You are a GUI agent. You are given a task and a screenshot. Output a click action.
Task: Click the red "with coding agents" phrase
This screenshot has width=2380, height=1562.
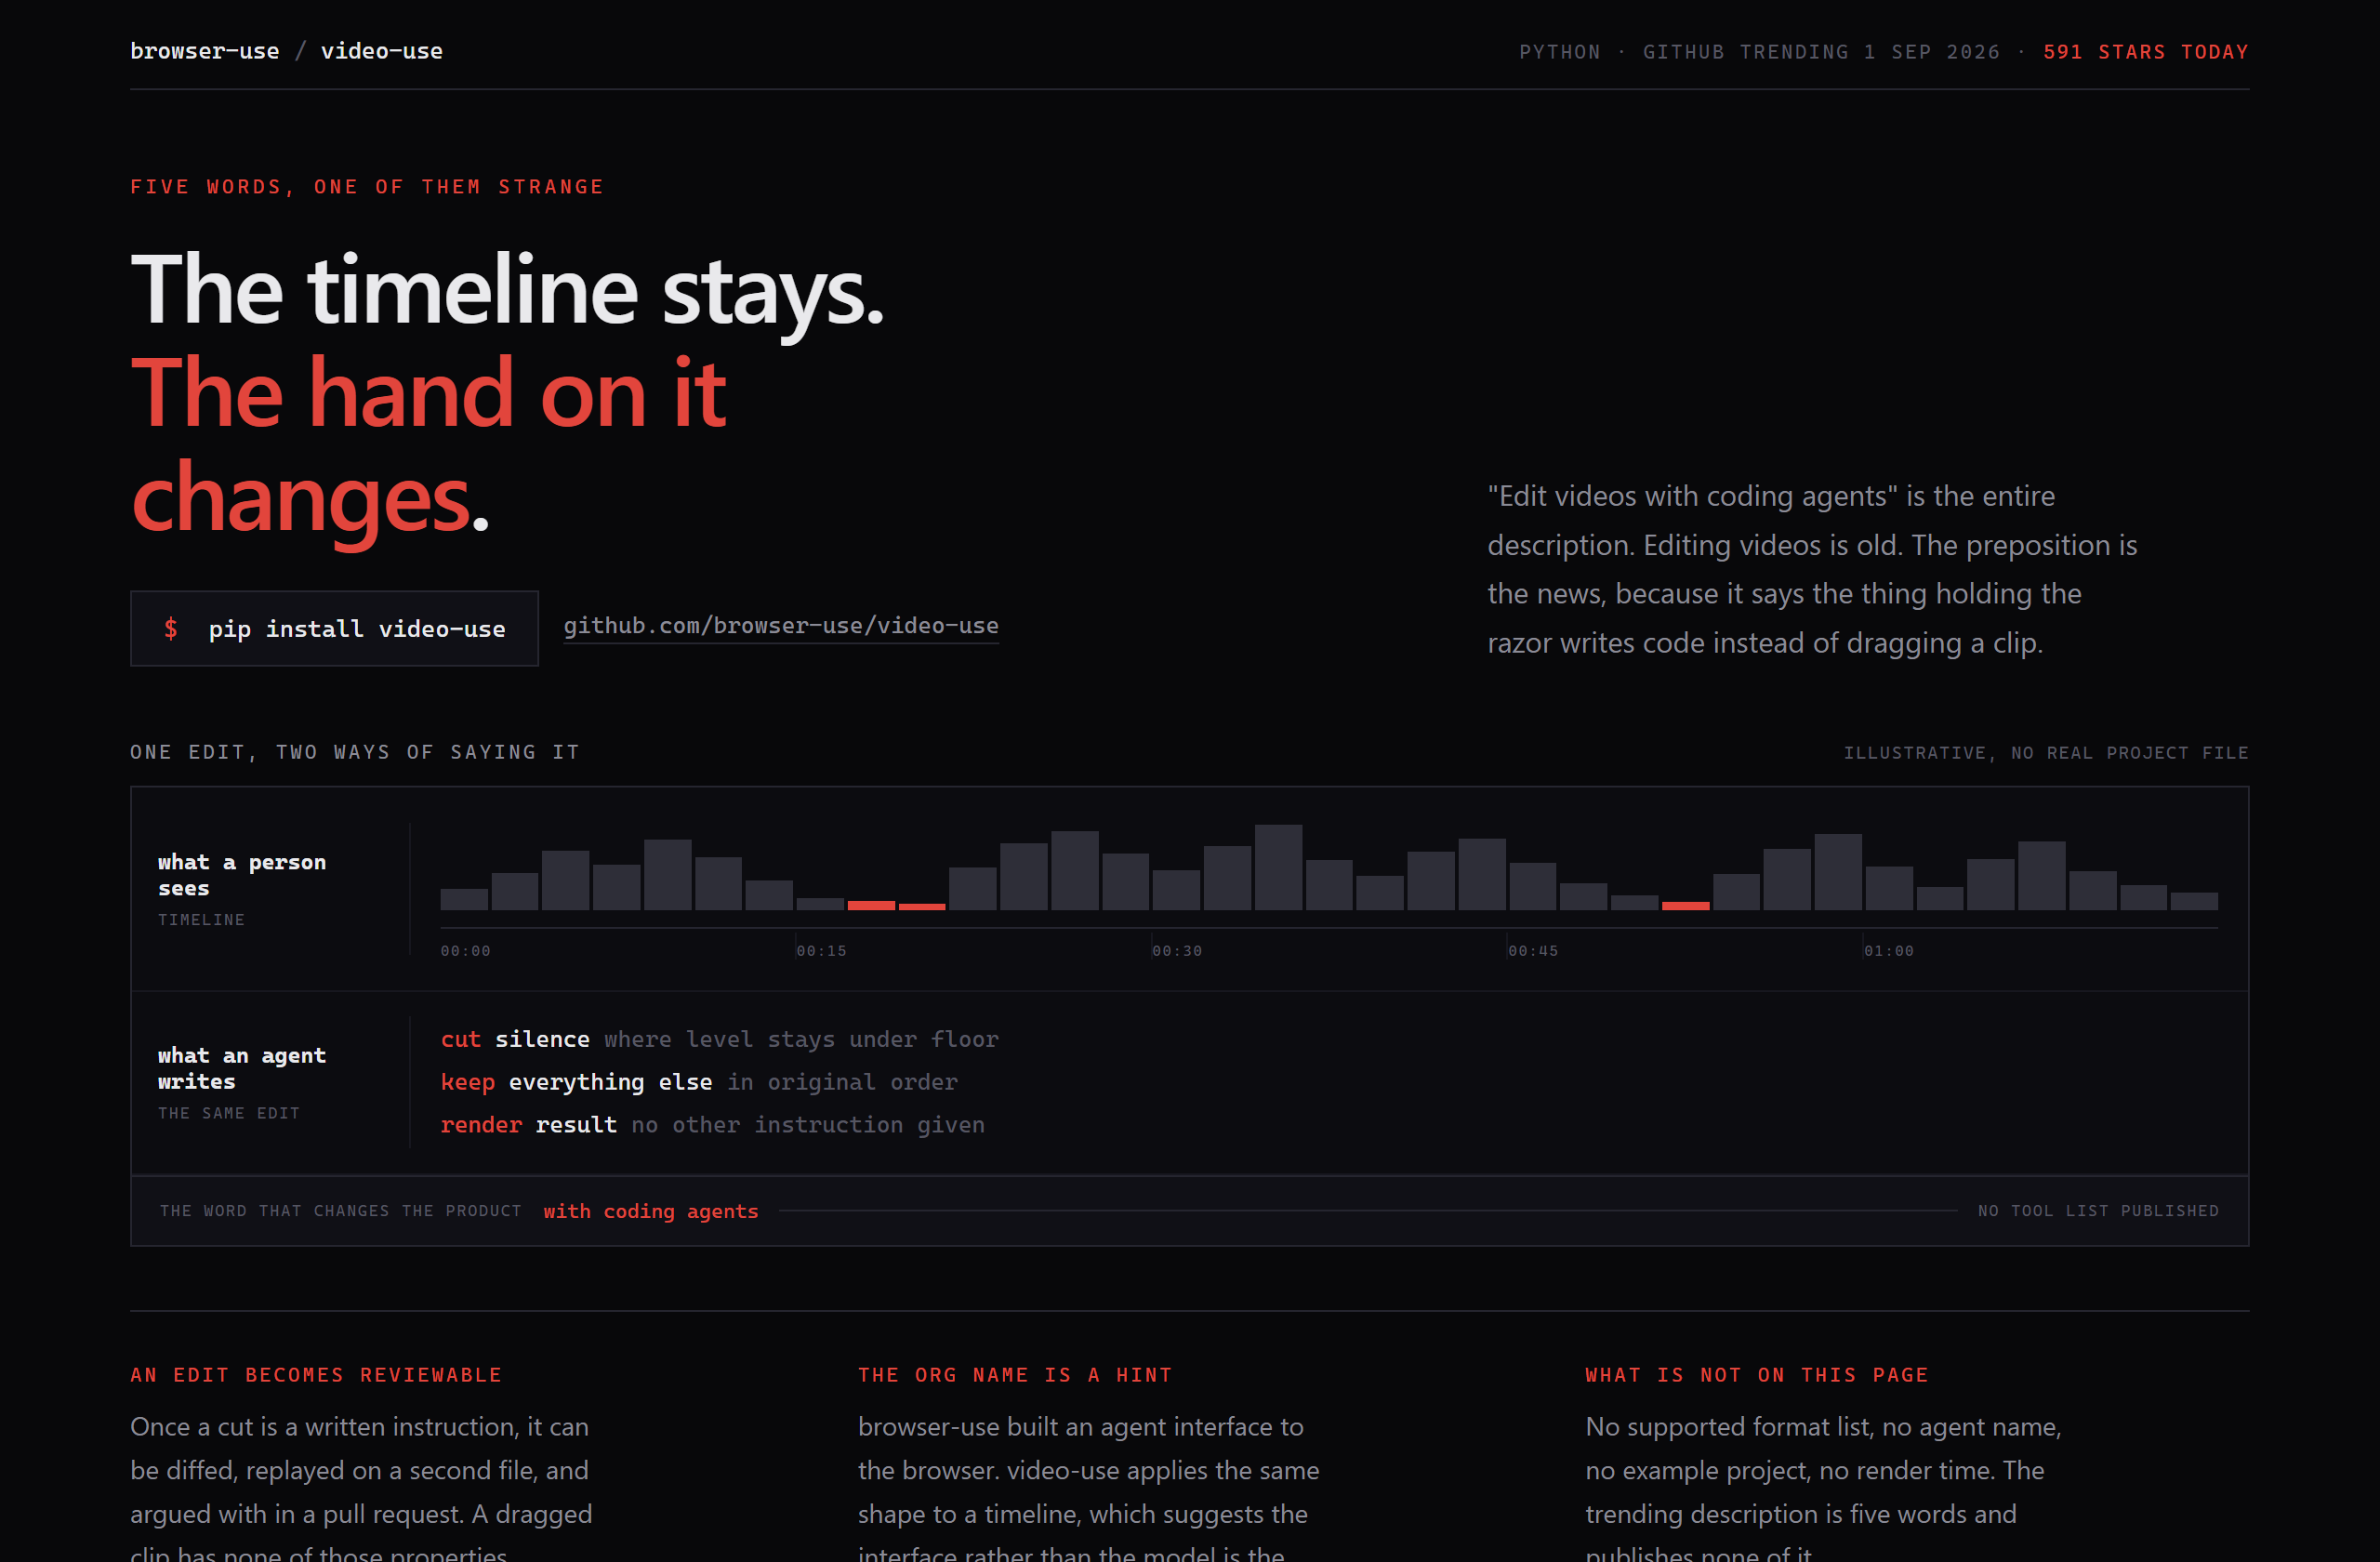pyautogui.click(x=651, y=1211)
